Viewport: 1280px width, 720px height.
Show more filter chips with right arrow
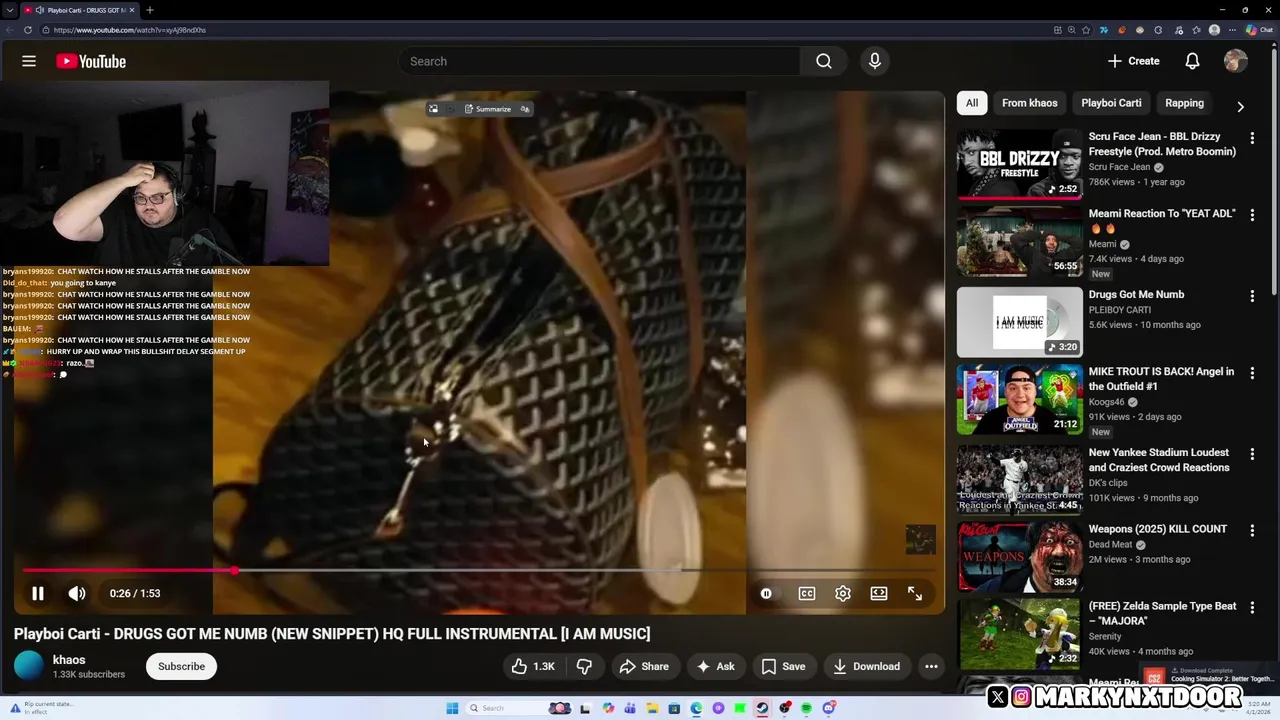1240,106
